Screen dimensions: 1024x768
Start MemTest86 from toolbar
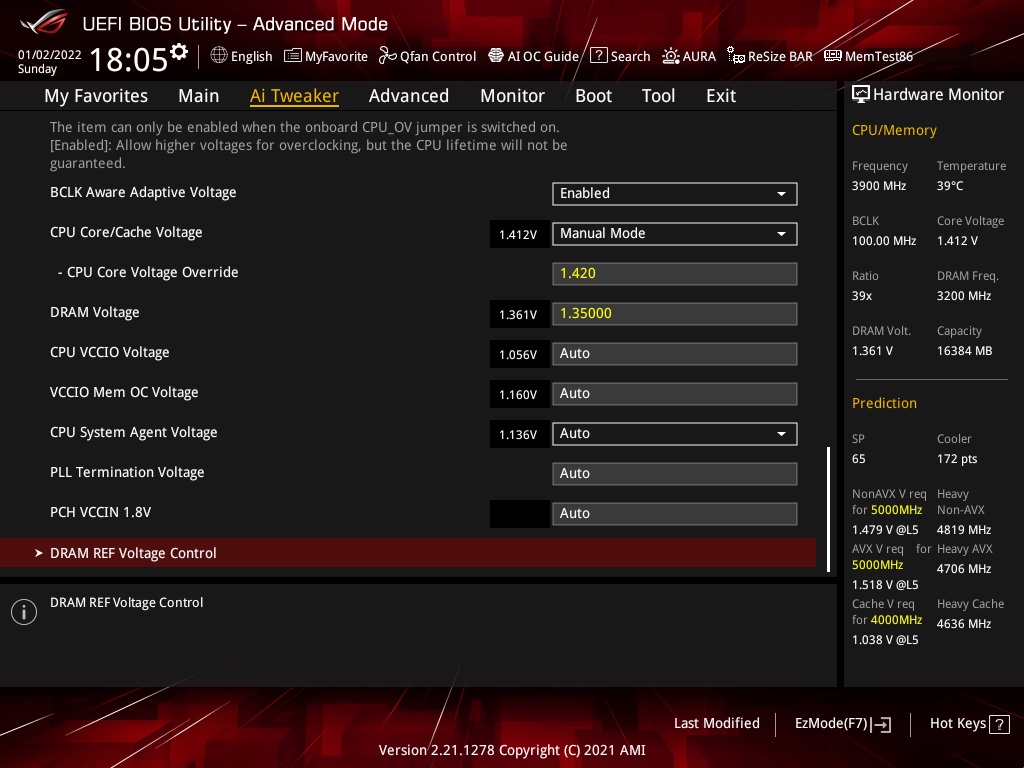click(x=868, y=57)
